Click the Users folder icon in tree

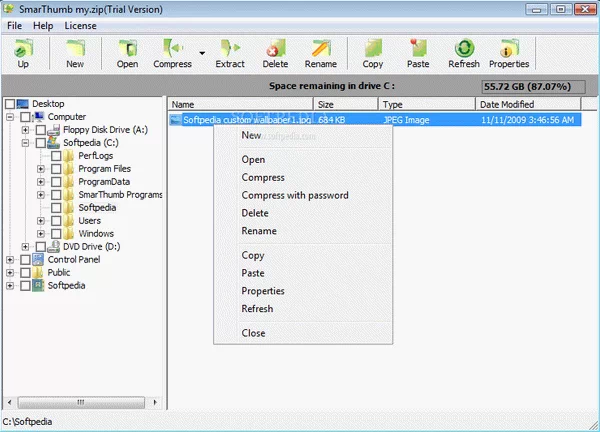click(x=68, y=220)
